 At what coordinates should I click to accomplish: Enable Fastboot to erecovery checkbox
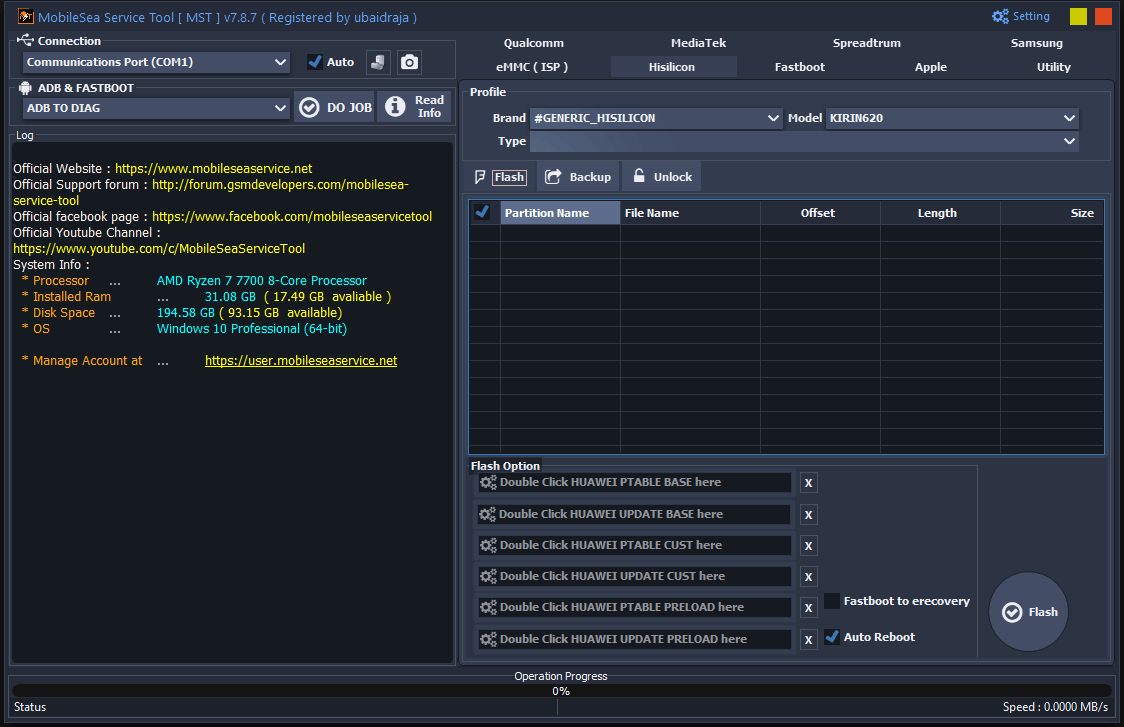(832, 601)
